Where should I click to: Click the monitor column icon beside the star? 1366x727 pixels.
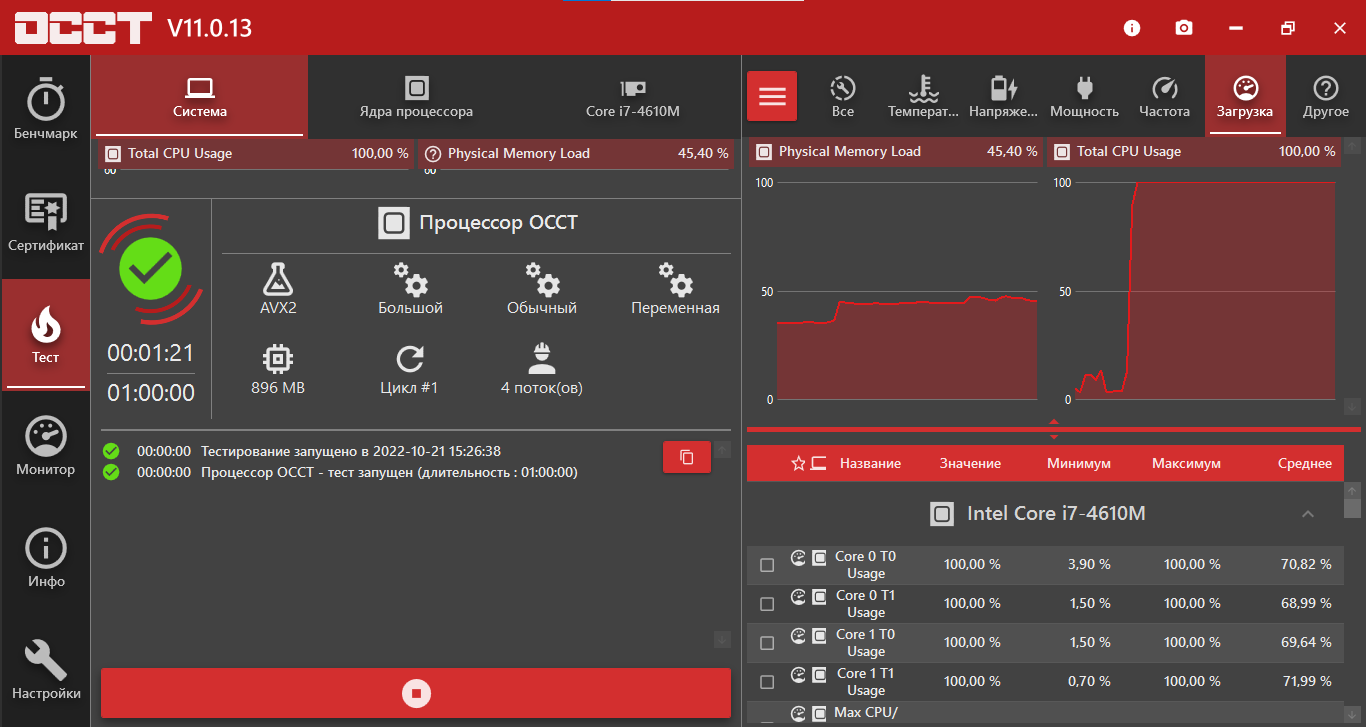[819, 463]
